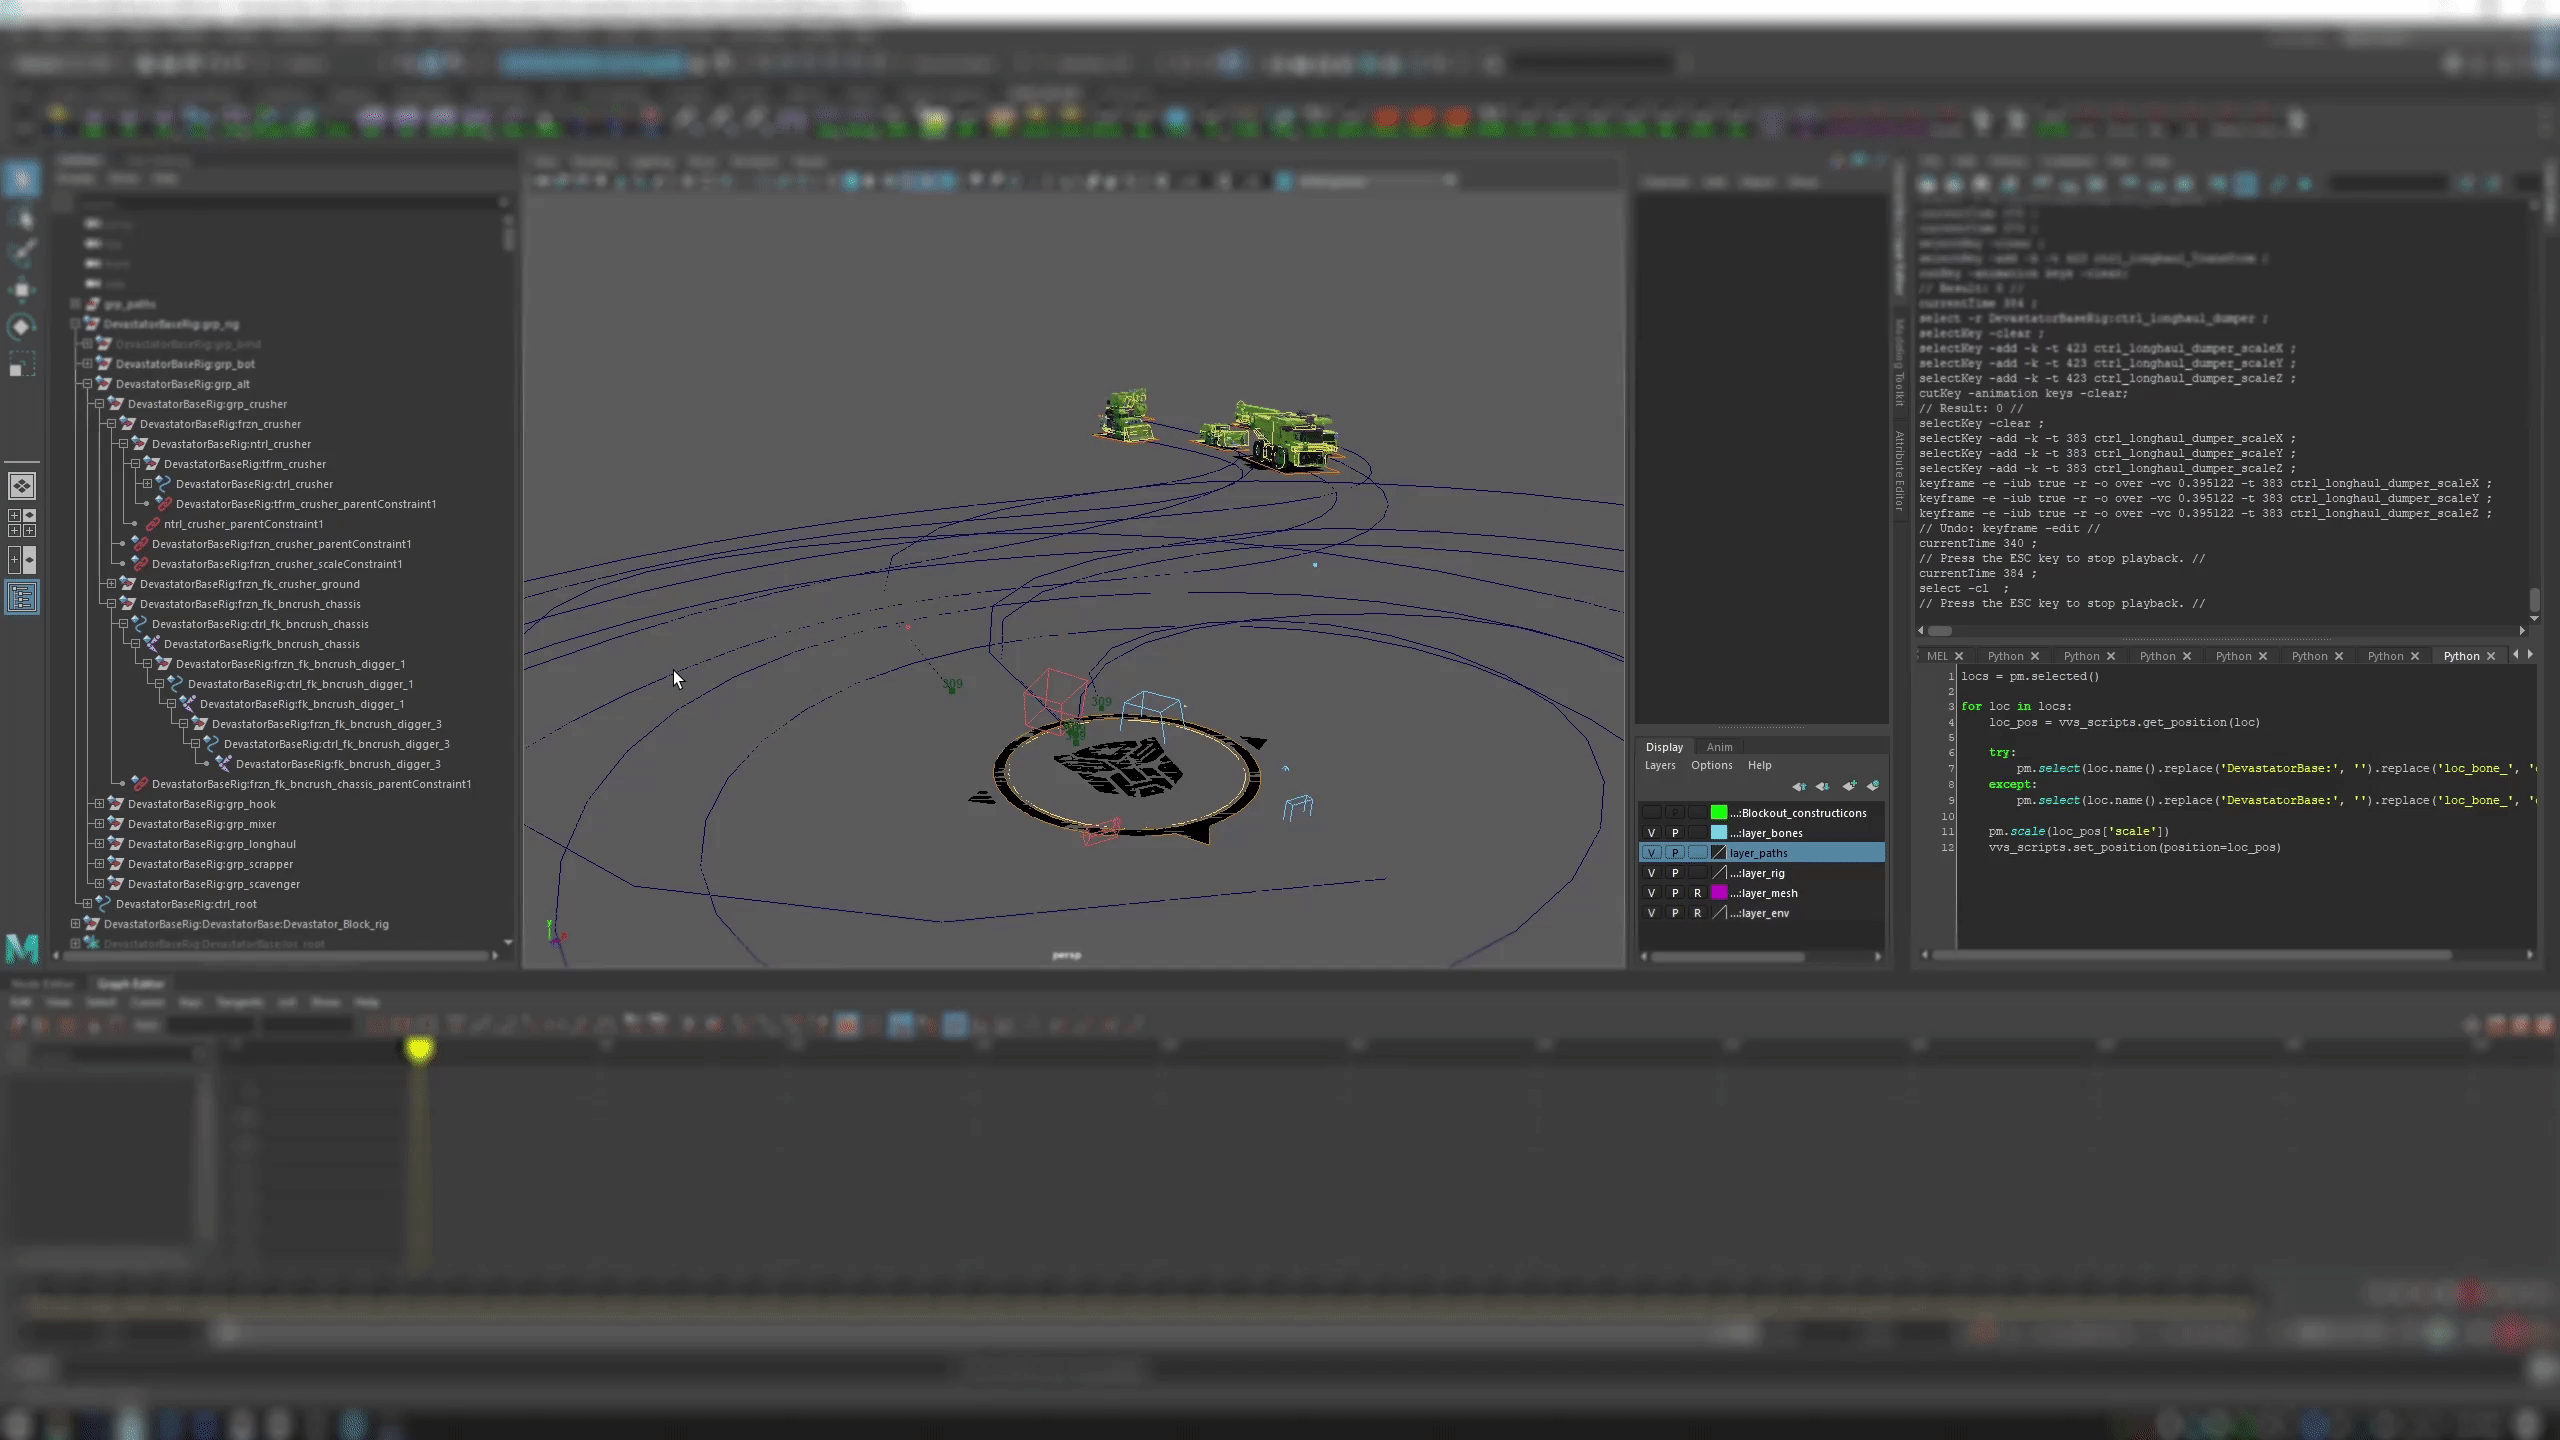Expand the DevastatorBaseRig:grp_hook node
Screen dimensions: 2560x1440
(x=99, y=804)
